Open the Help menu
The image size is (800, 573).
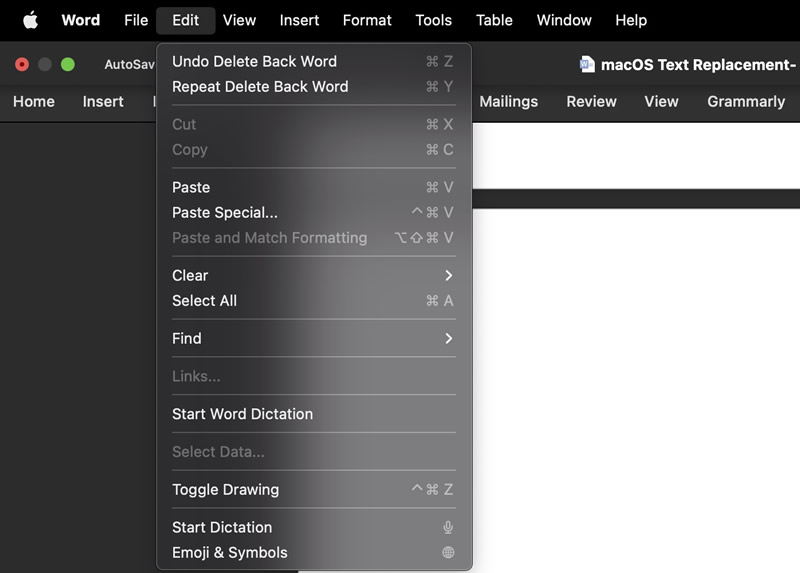(631, 20)
